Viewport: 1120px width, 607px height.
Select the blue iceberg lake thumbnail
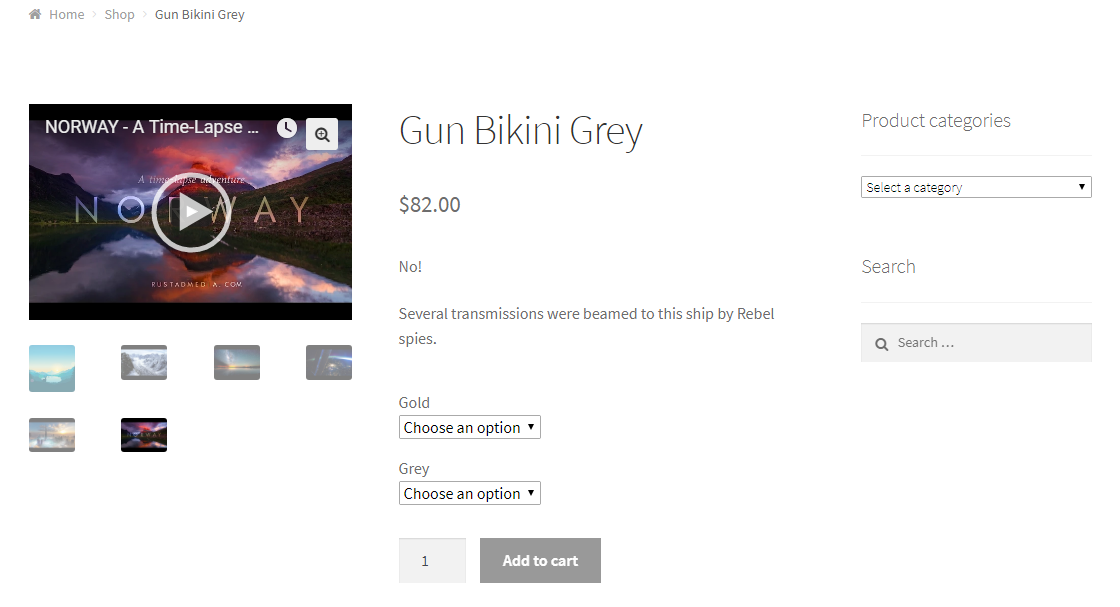52,368
